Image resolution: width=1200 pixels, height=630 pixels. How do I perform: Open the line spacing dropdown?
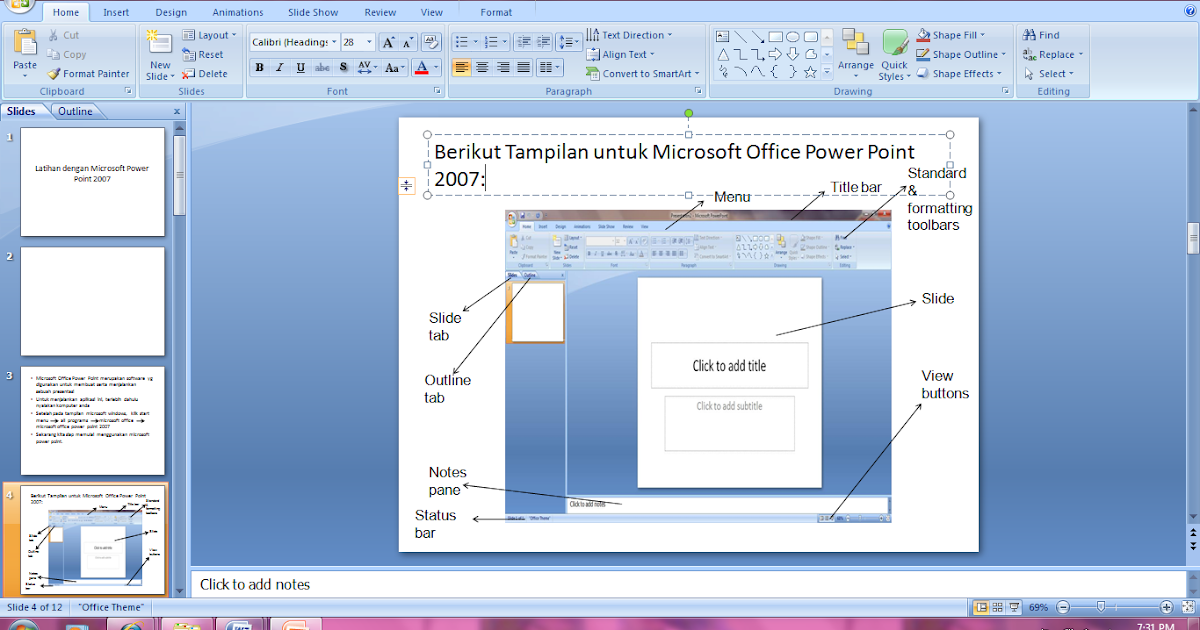569,42
